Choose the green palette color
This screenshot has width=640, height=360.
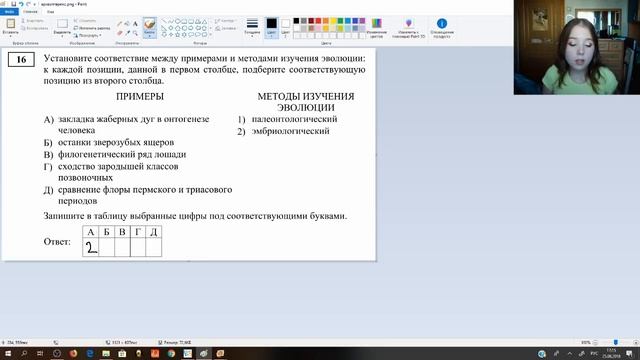coord(340,21)
